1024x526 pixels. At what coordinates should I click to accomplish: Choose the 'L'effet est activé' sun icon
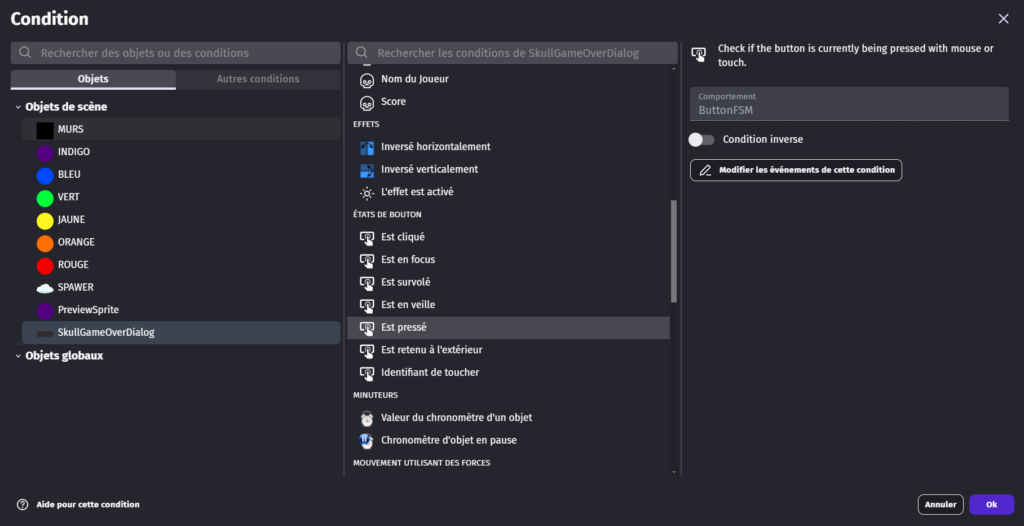pyautogui.click(x=366, y=192)
